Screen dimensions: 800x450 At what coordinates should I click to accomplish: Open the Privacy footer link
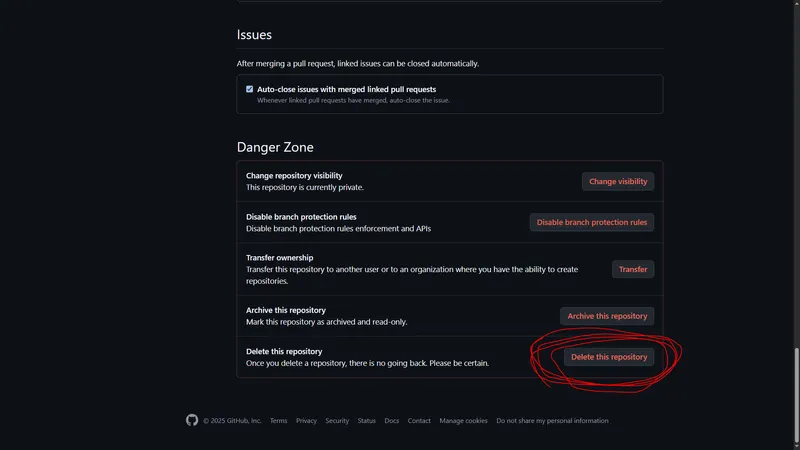306,421
